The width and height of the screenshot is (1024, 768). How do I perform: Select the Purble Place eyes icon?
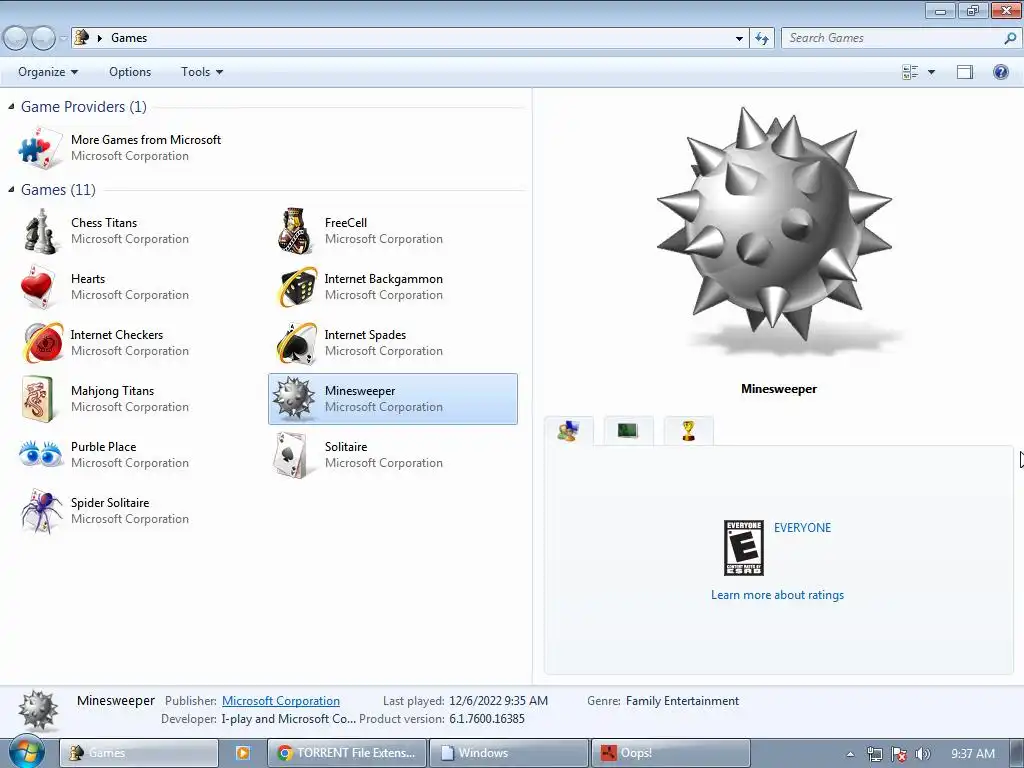pyautogui.click(x=40, y=454)
